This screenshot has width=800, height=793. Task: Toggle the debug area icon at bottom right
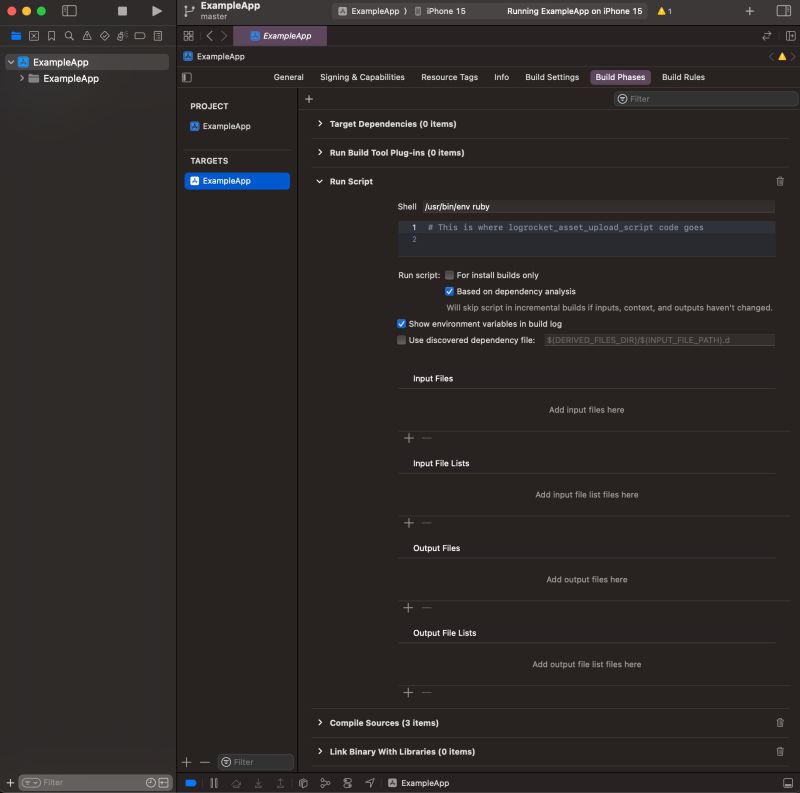(788, 783)
